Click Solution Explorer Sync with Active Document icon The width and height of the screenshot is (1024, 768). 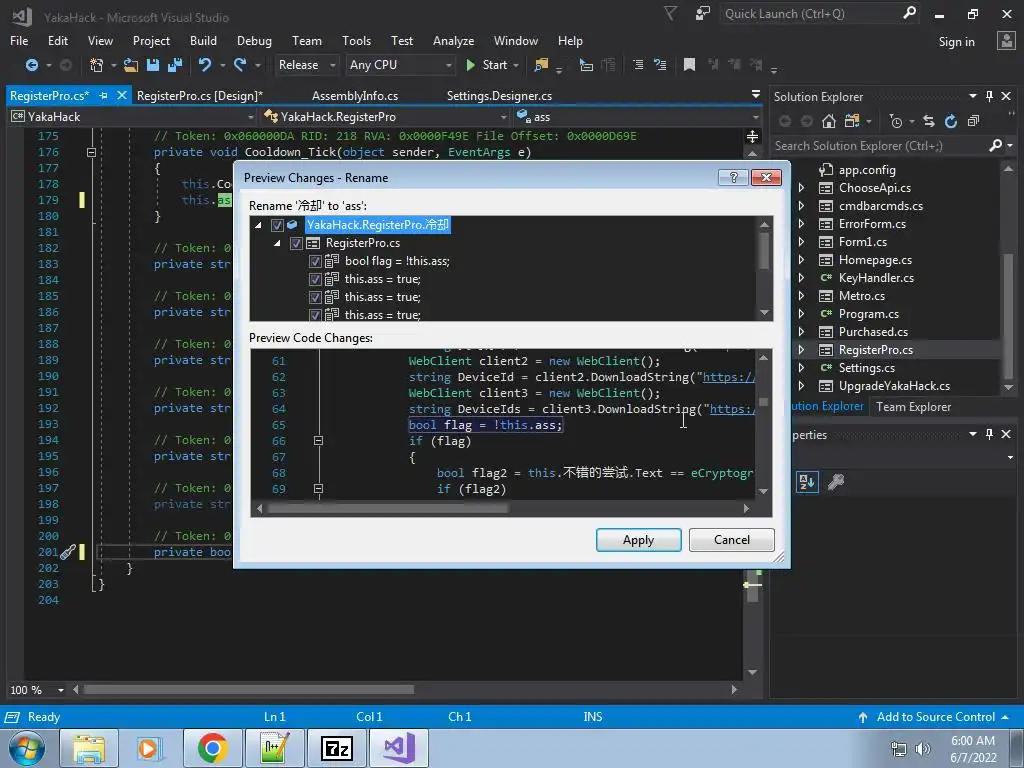point(929,121)
